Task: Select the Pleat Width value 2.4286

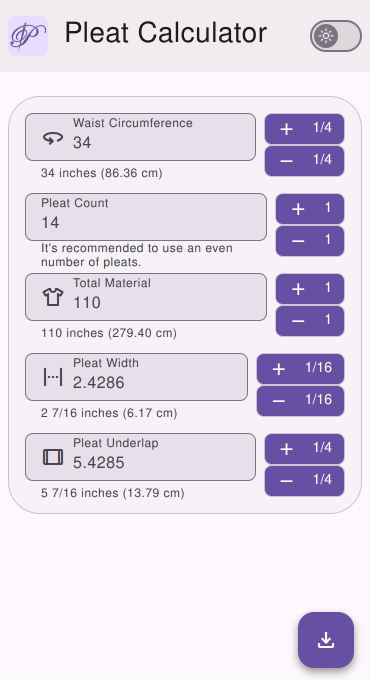Action: [98, 382]
